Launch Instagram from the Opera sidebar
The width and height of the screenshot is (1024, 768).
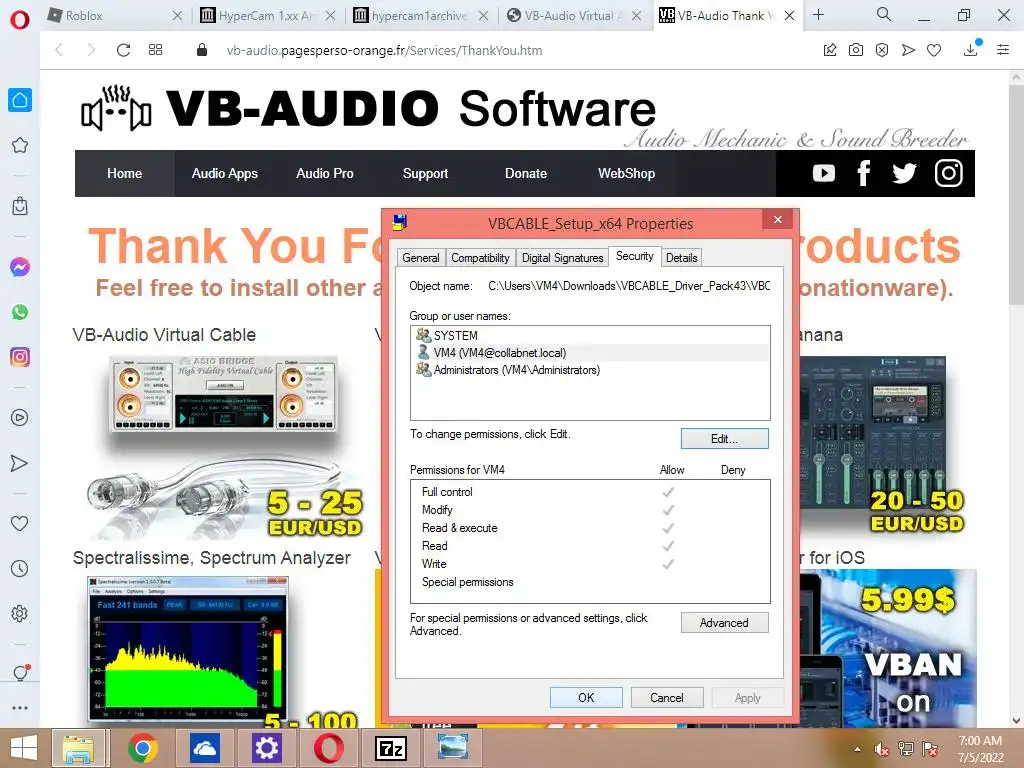(20, 357)
